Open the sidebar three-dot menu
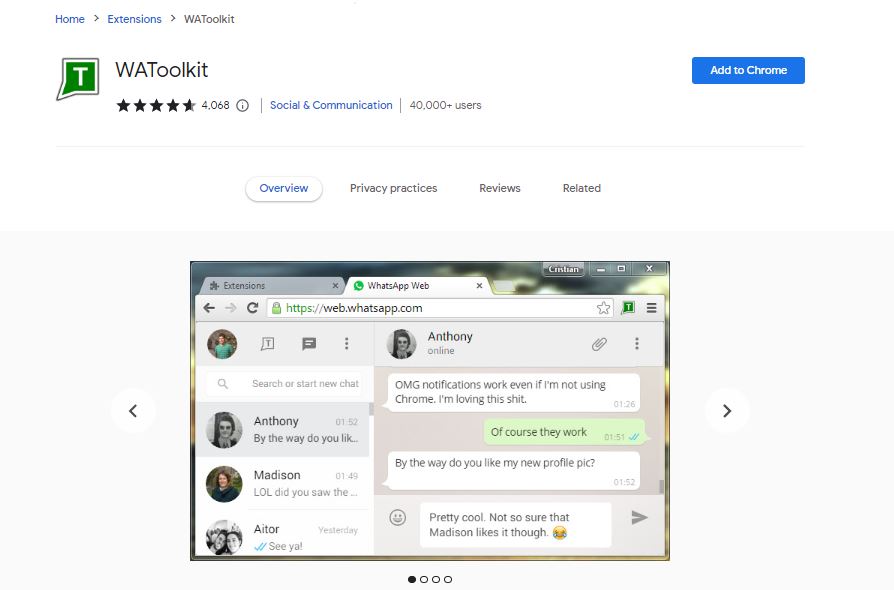 point(347,344)
